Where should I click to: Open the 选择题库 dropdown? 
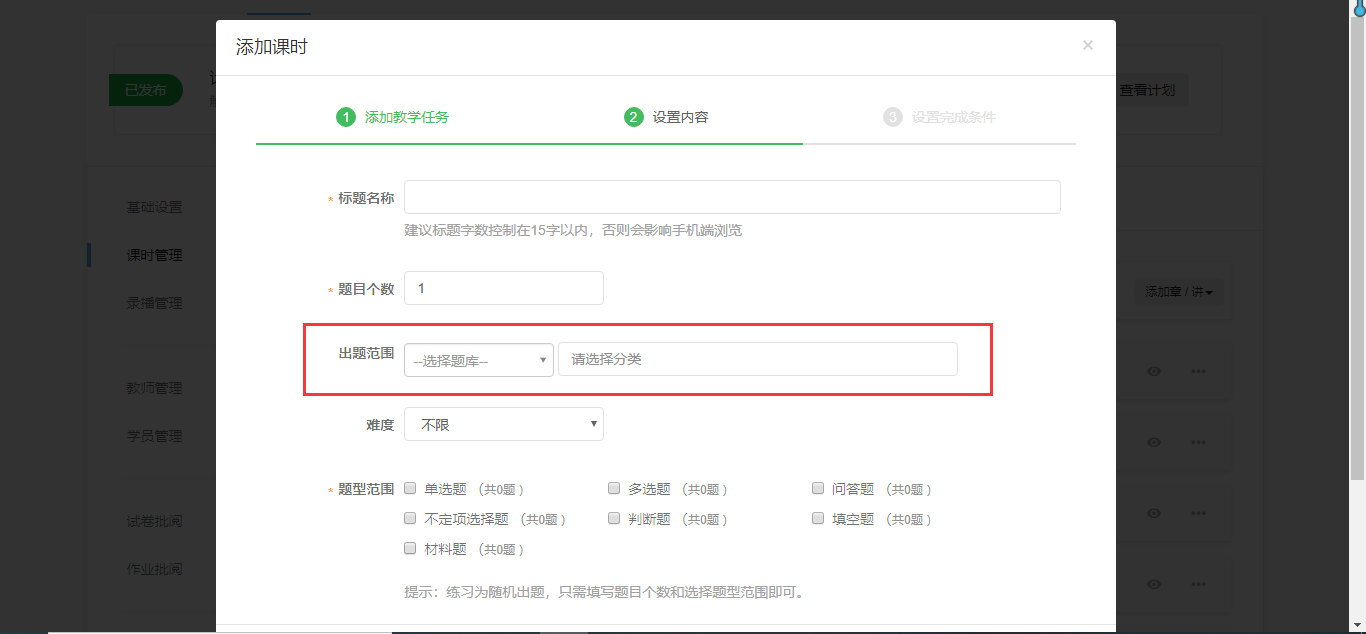(x=478, y=360)
